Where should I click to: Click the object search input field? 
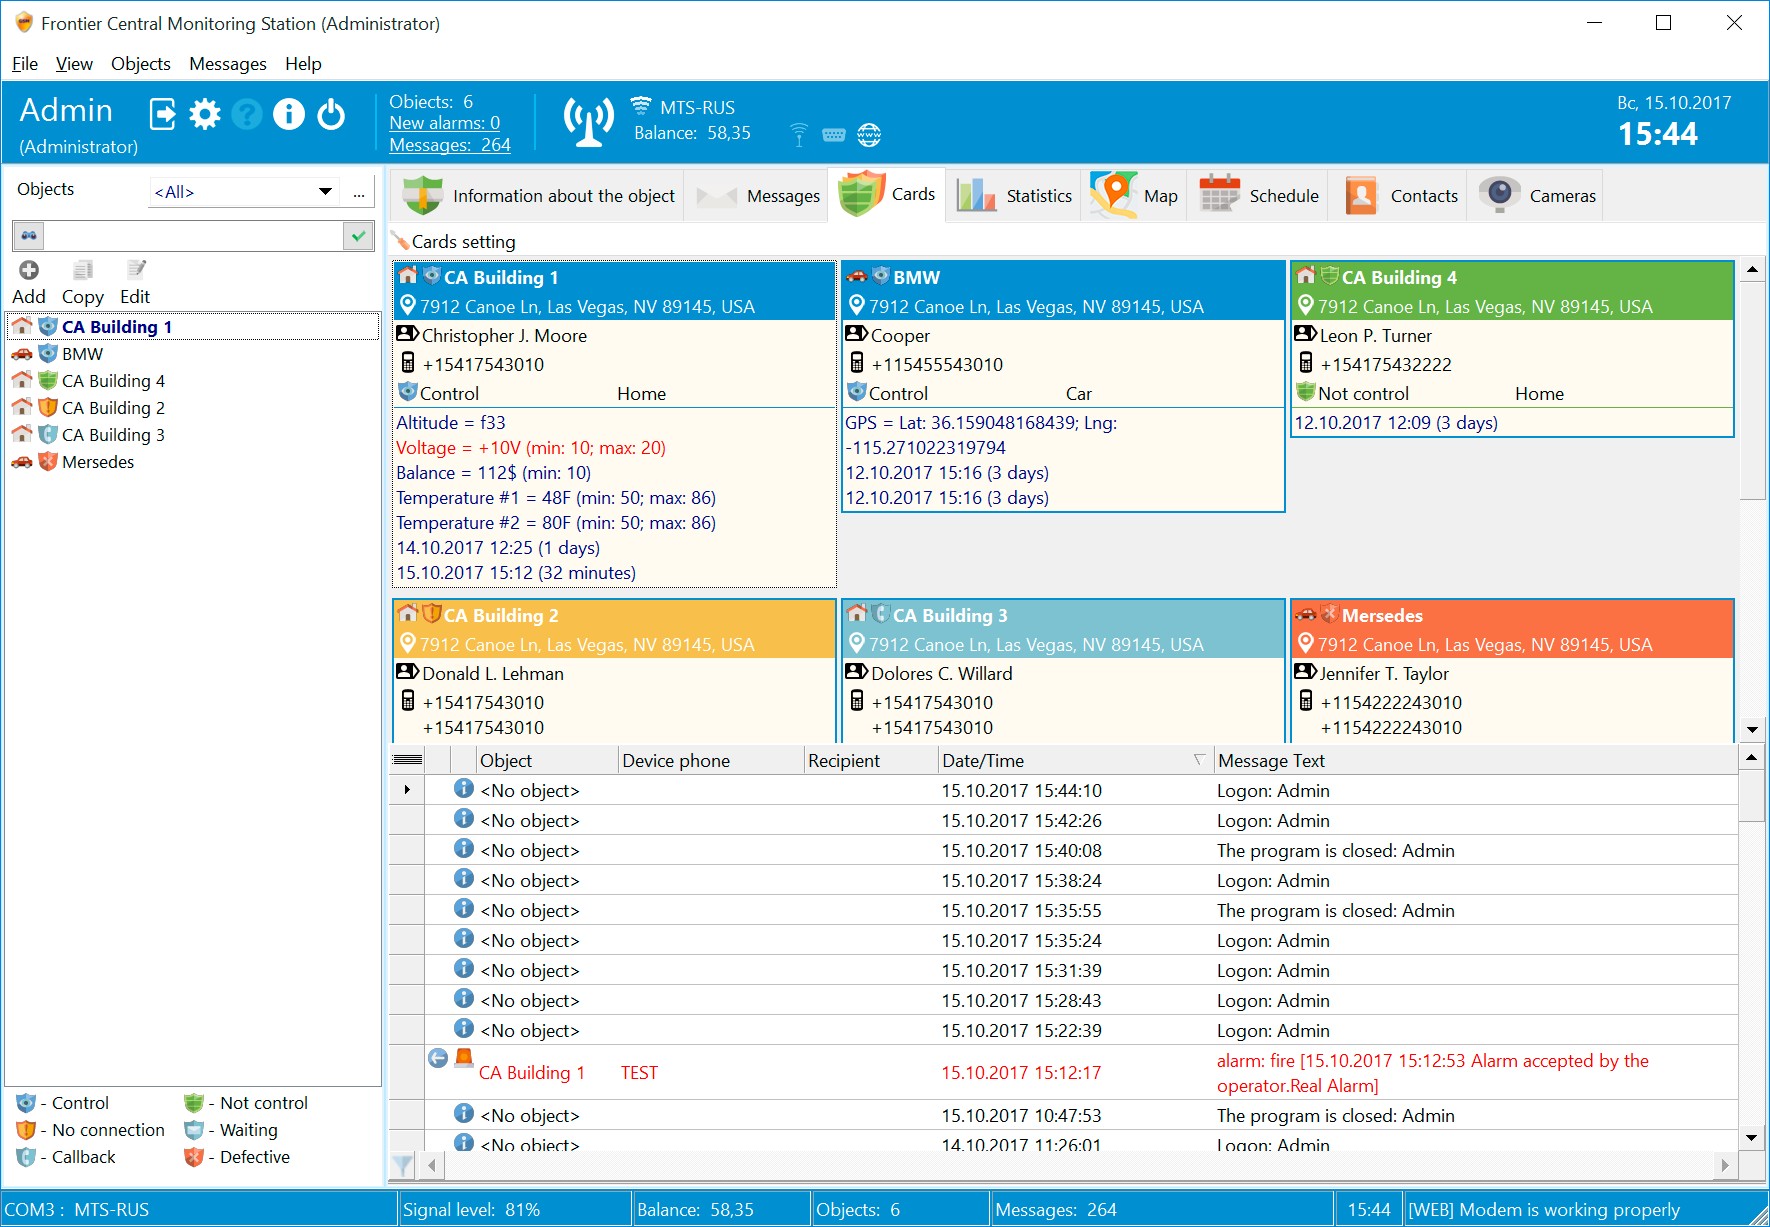193,236
